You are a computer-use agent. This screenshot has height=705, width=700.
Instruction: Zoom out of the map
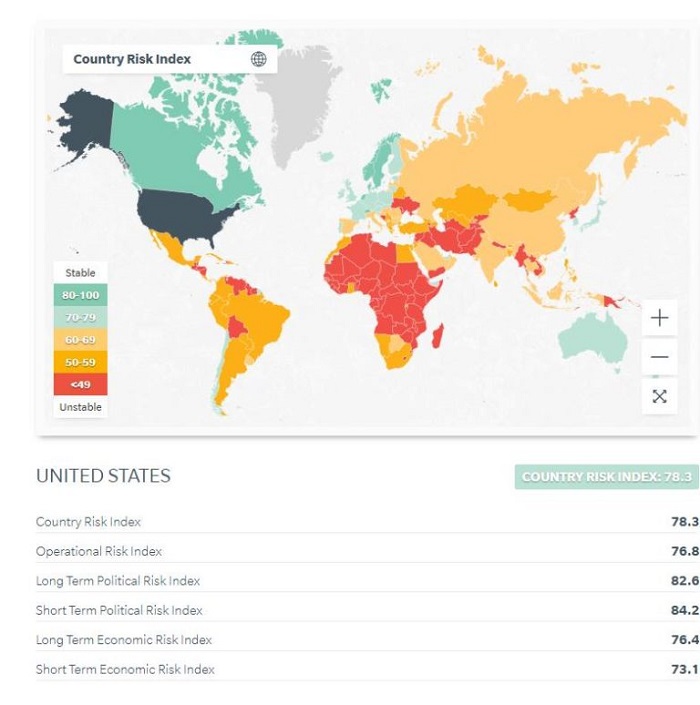(x=659, y=357)
